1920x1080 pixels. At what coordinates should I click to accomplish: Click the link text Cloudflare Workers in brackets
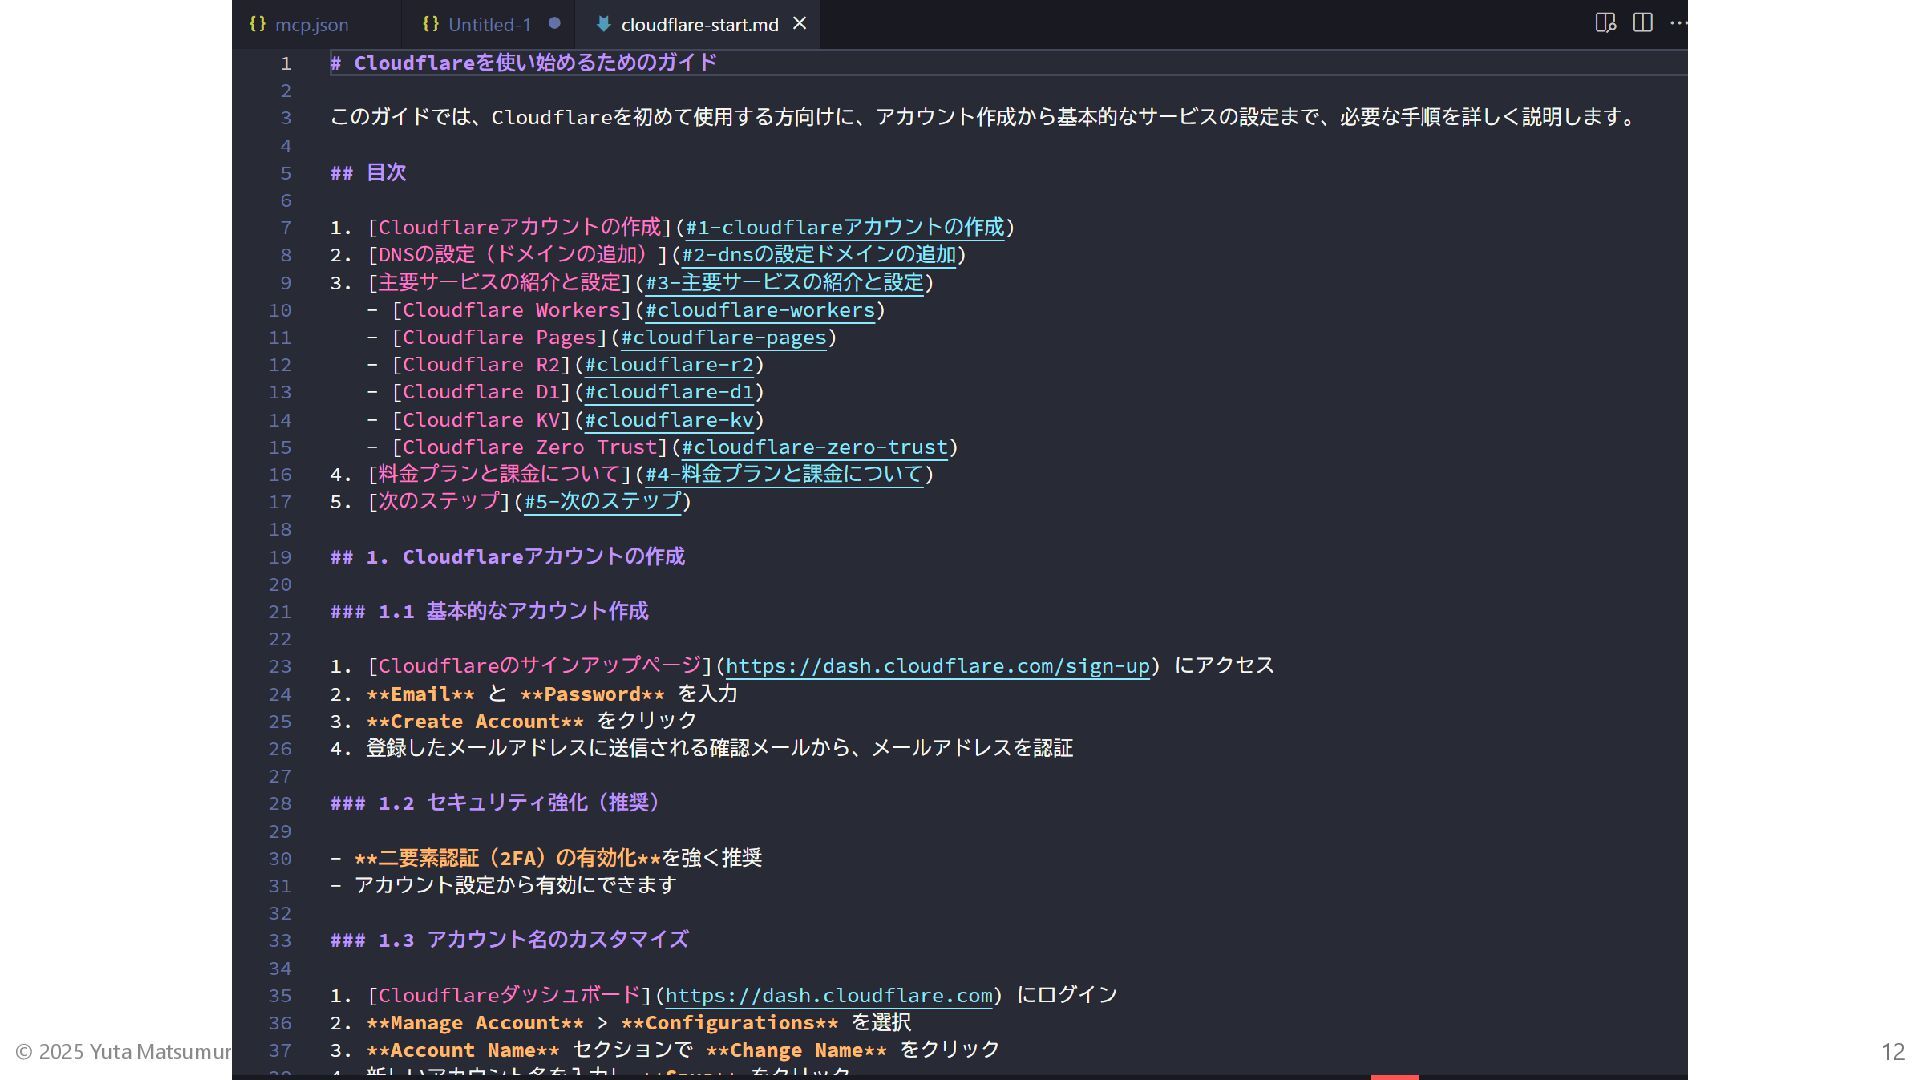511,310
